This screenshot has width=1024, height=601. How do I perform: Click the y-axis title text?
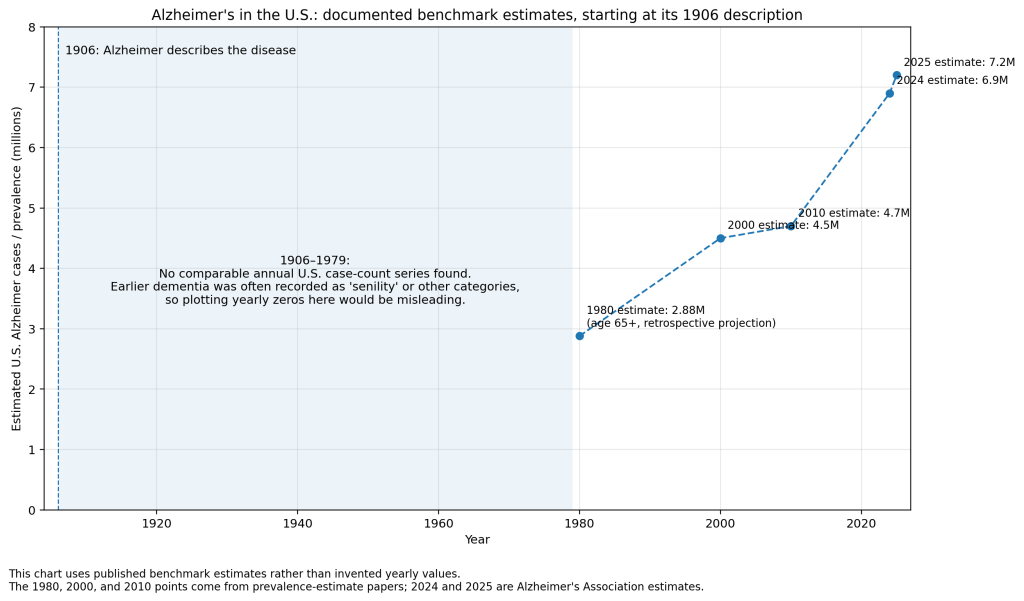17,268
